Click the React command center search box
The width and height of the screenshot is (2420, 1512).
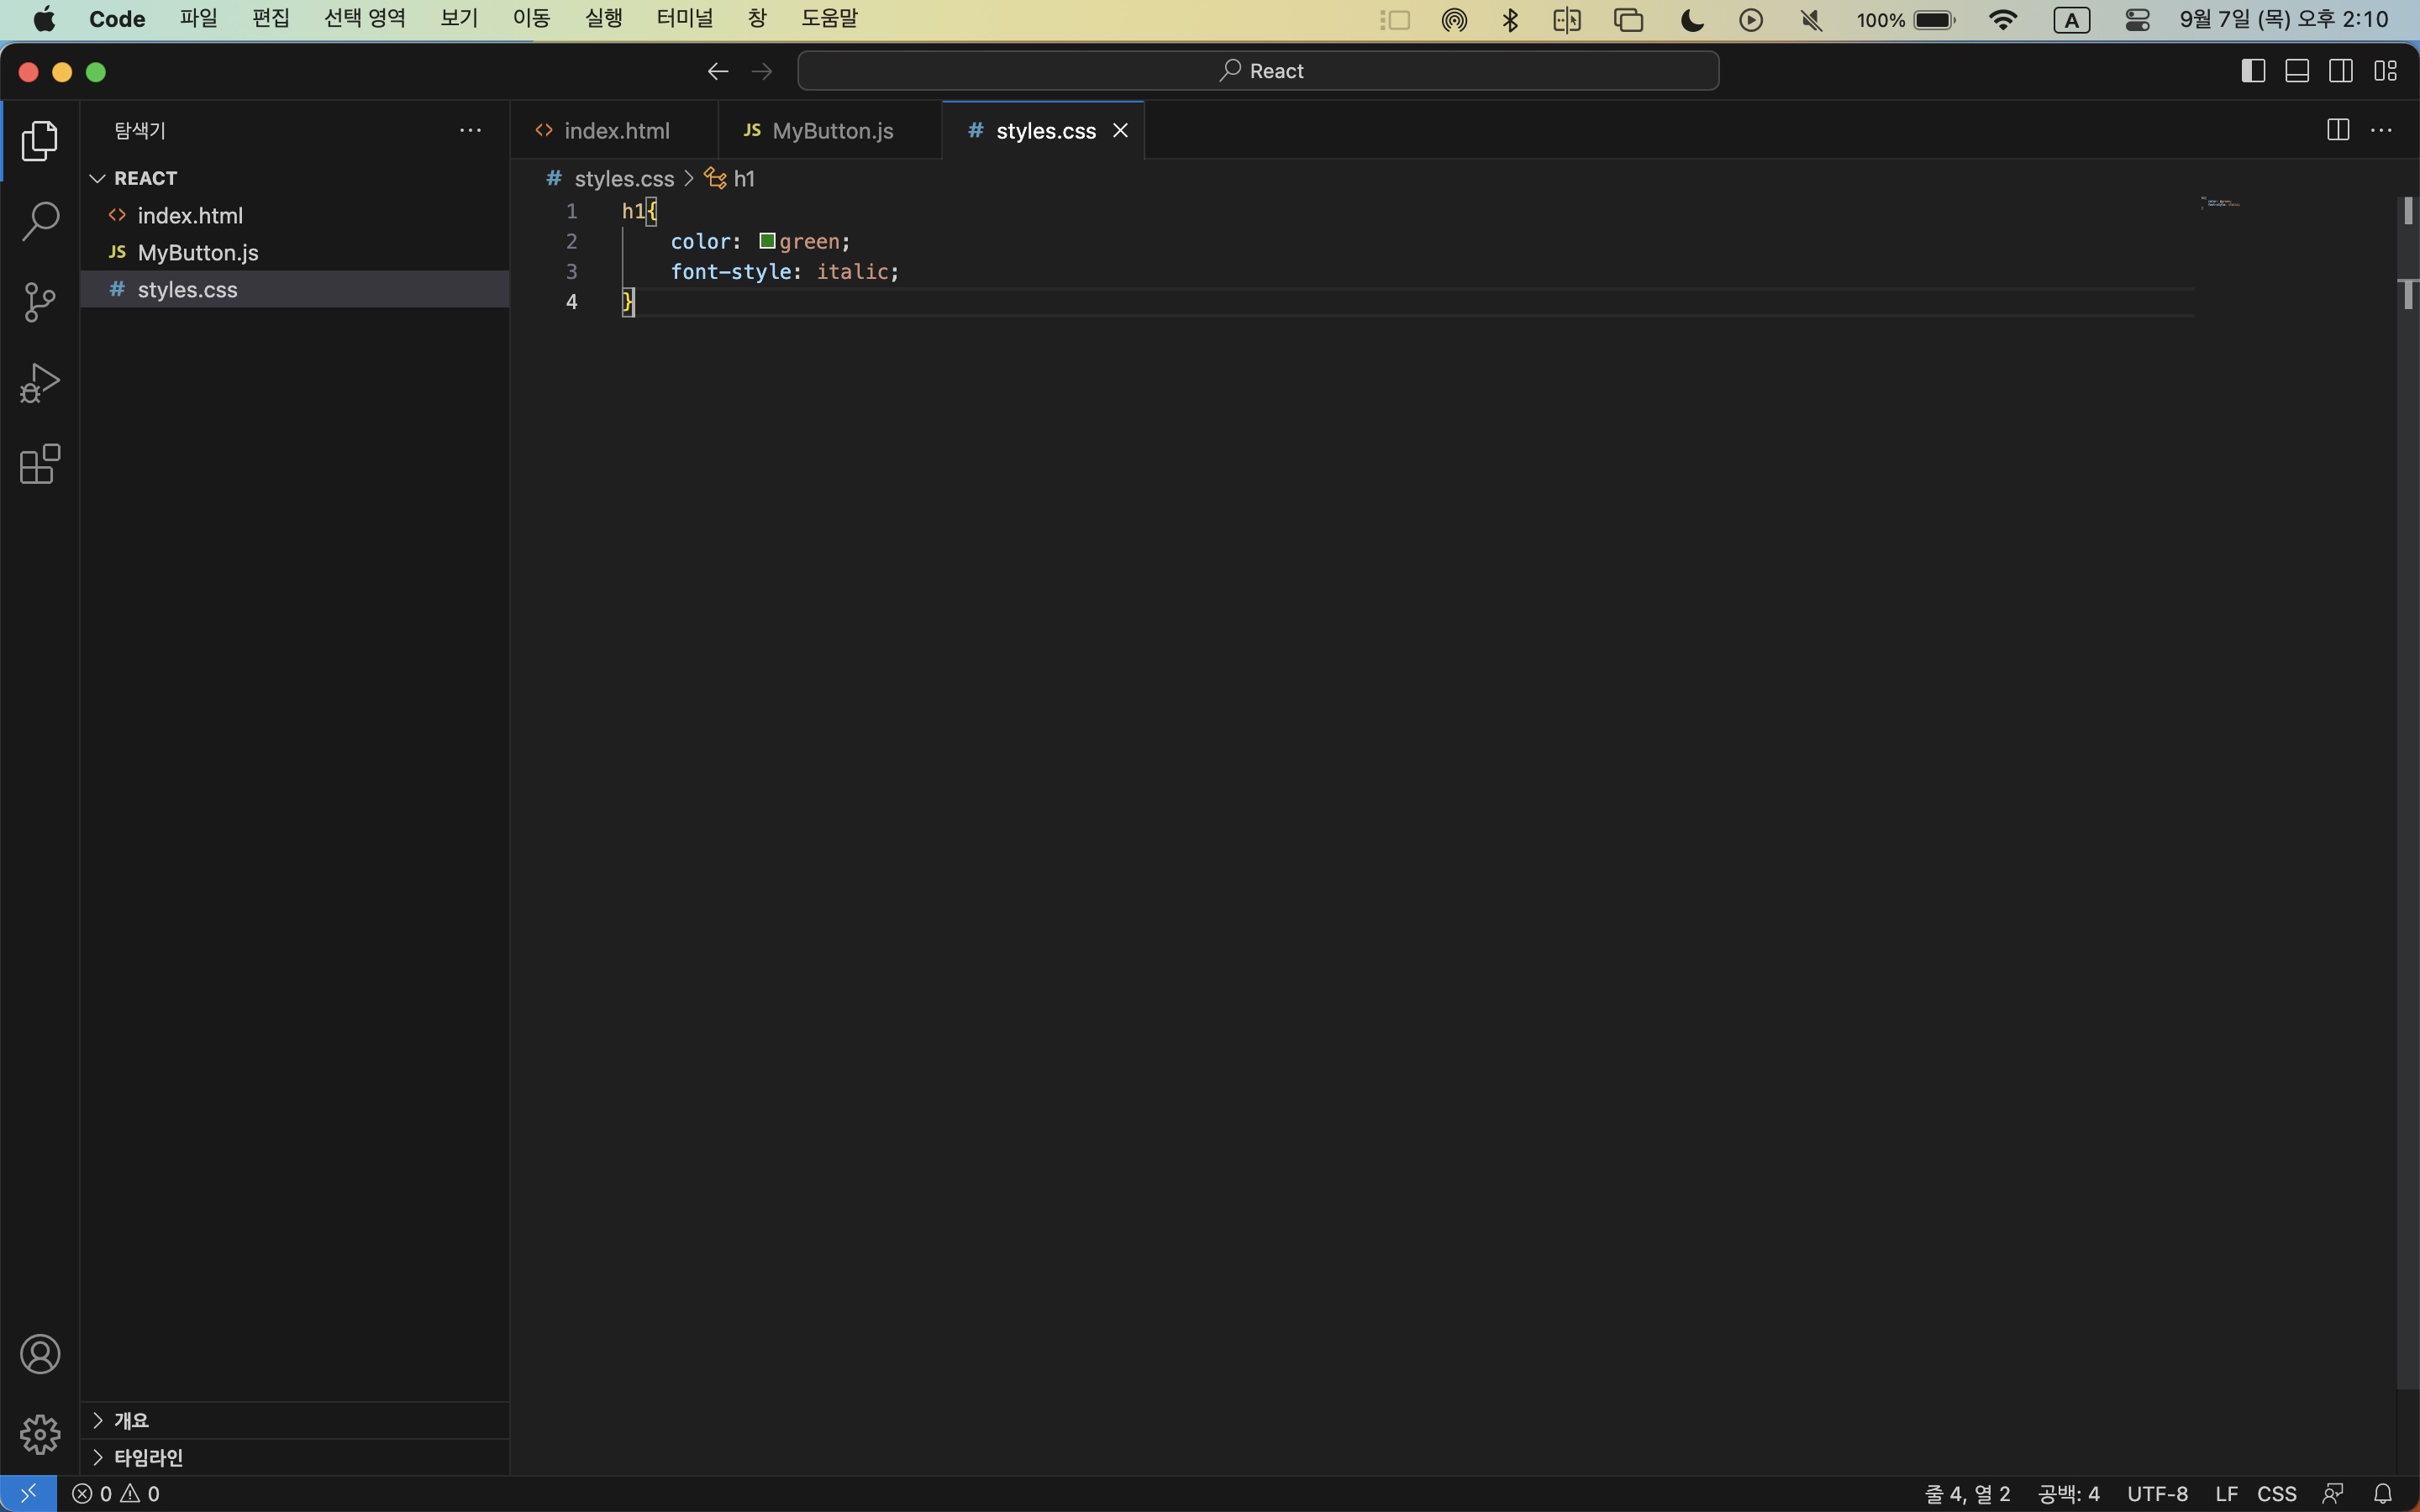point(1257,71)
